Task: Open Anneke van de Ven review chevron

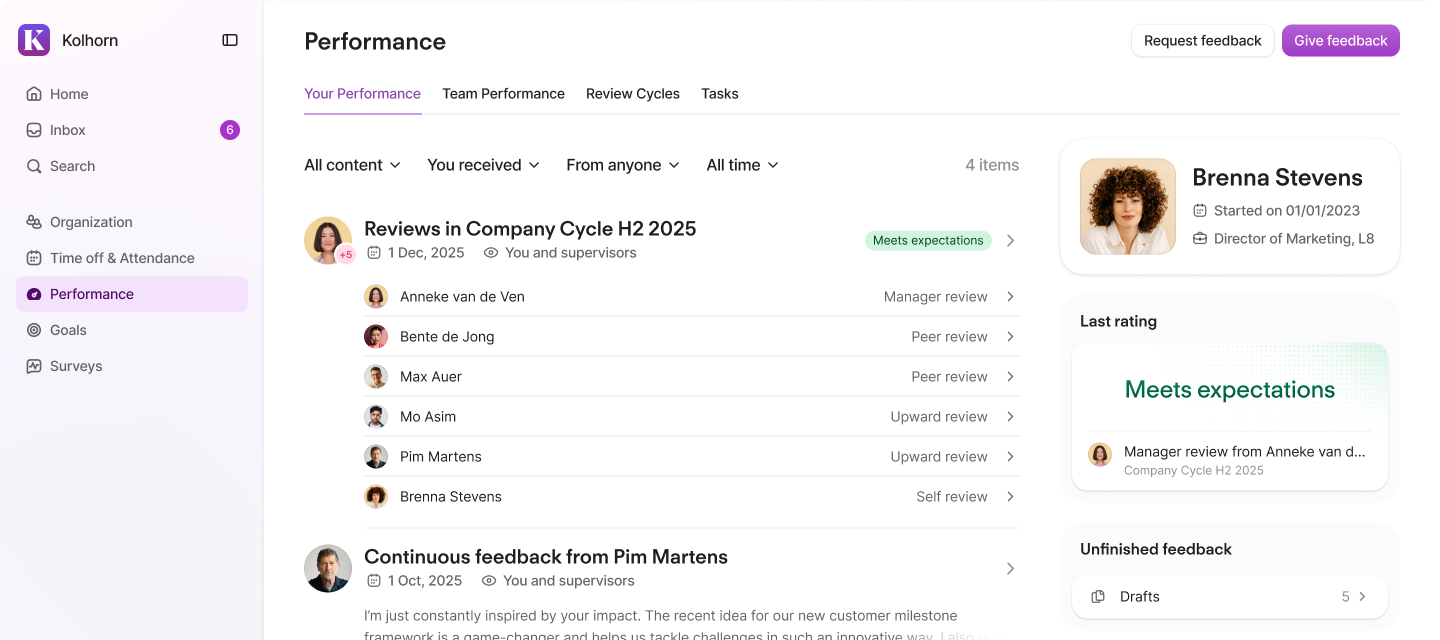Action: click(1011, 297)
